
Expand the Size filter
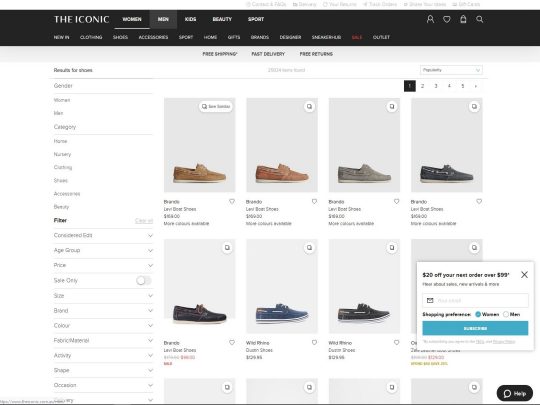click(x=103, y=296)
